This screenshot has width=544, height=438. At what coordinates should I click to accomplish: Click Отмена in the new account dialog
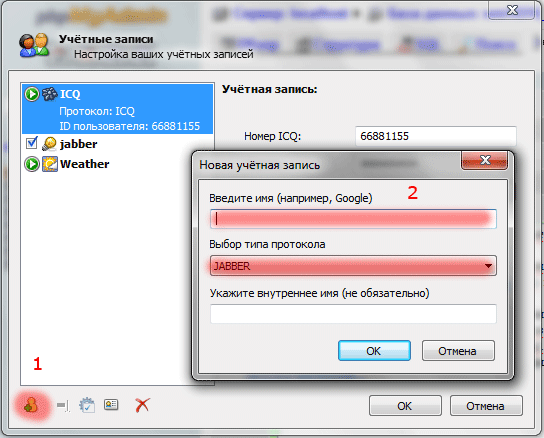[x=458, y=351]
